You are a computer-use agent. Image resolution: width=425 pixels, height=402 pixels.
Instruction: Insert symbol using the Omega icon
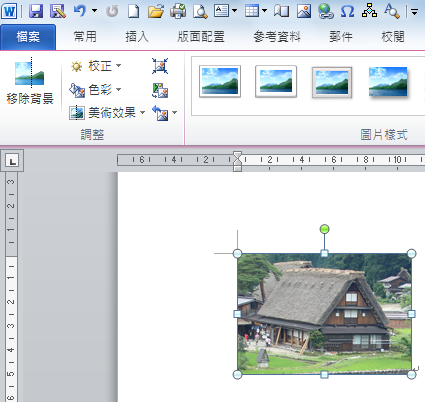tap(347, 12)
